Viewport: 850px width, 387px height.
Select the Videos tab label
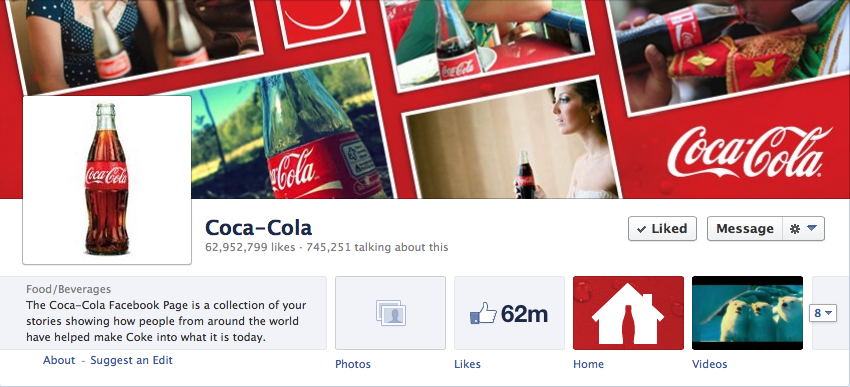tap(710, 364)
